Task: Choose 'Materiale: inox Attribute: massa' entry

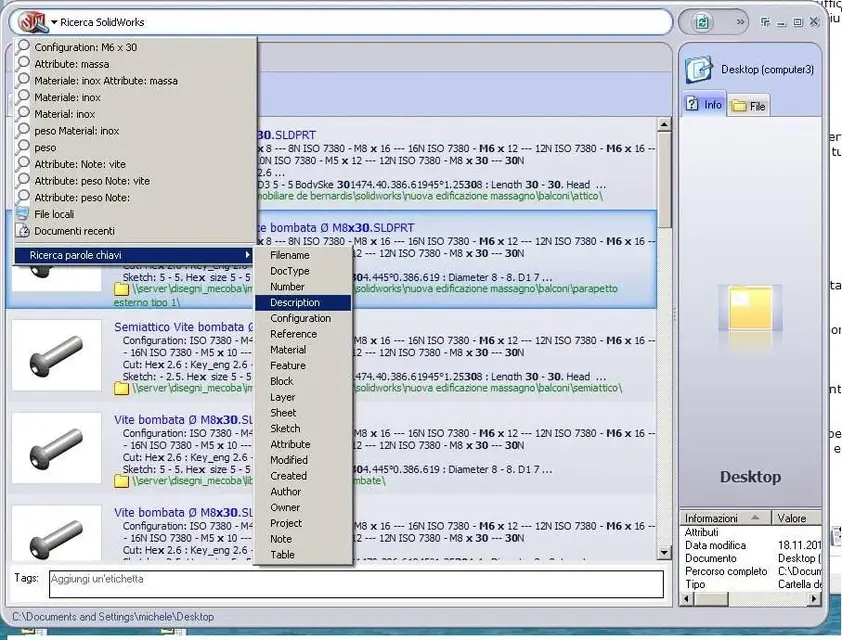Action: tap(106, 81)
